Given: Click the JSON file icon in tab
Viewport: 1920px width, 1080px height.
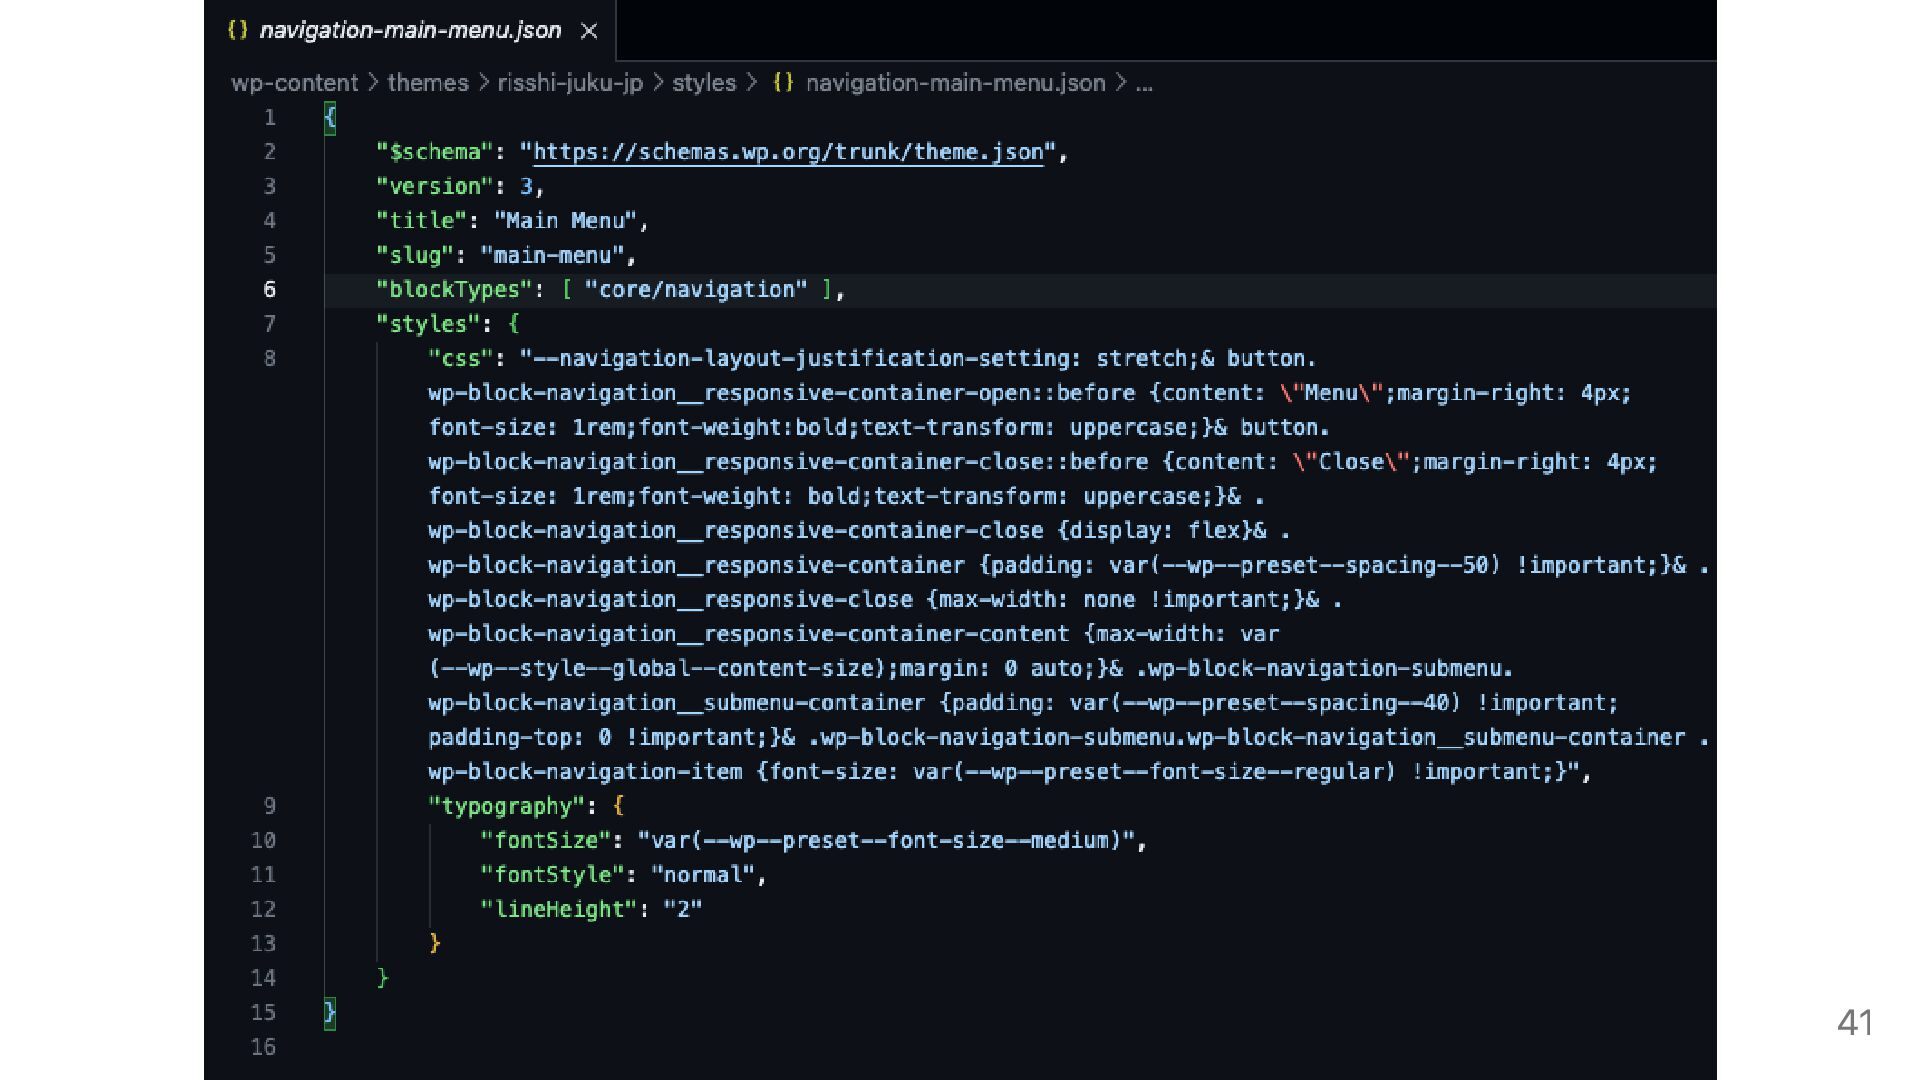Looking at the screenshot, I should pyautogui.click(x=238, y=30).
